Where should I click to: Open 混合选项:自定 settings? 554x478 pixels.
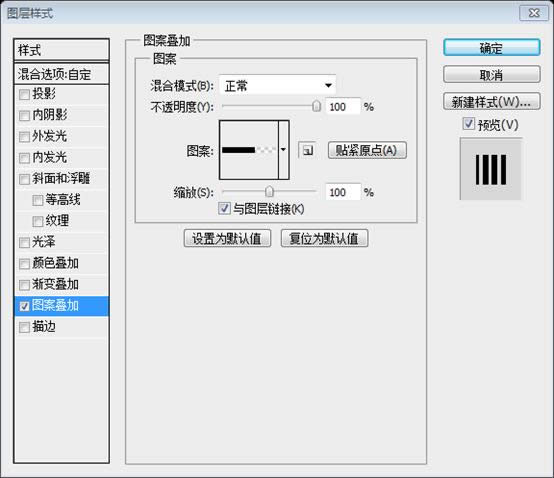(x=61, y=74)
